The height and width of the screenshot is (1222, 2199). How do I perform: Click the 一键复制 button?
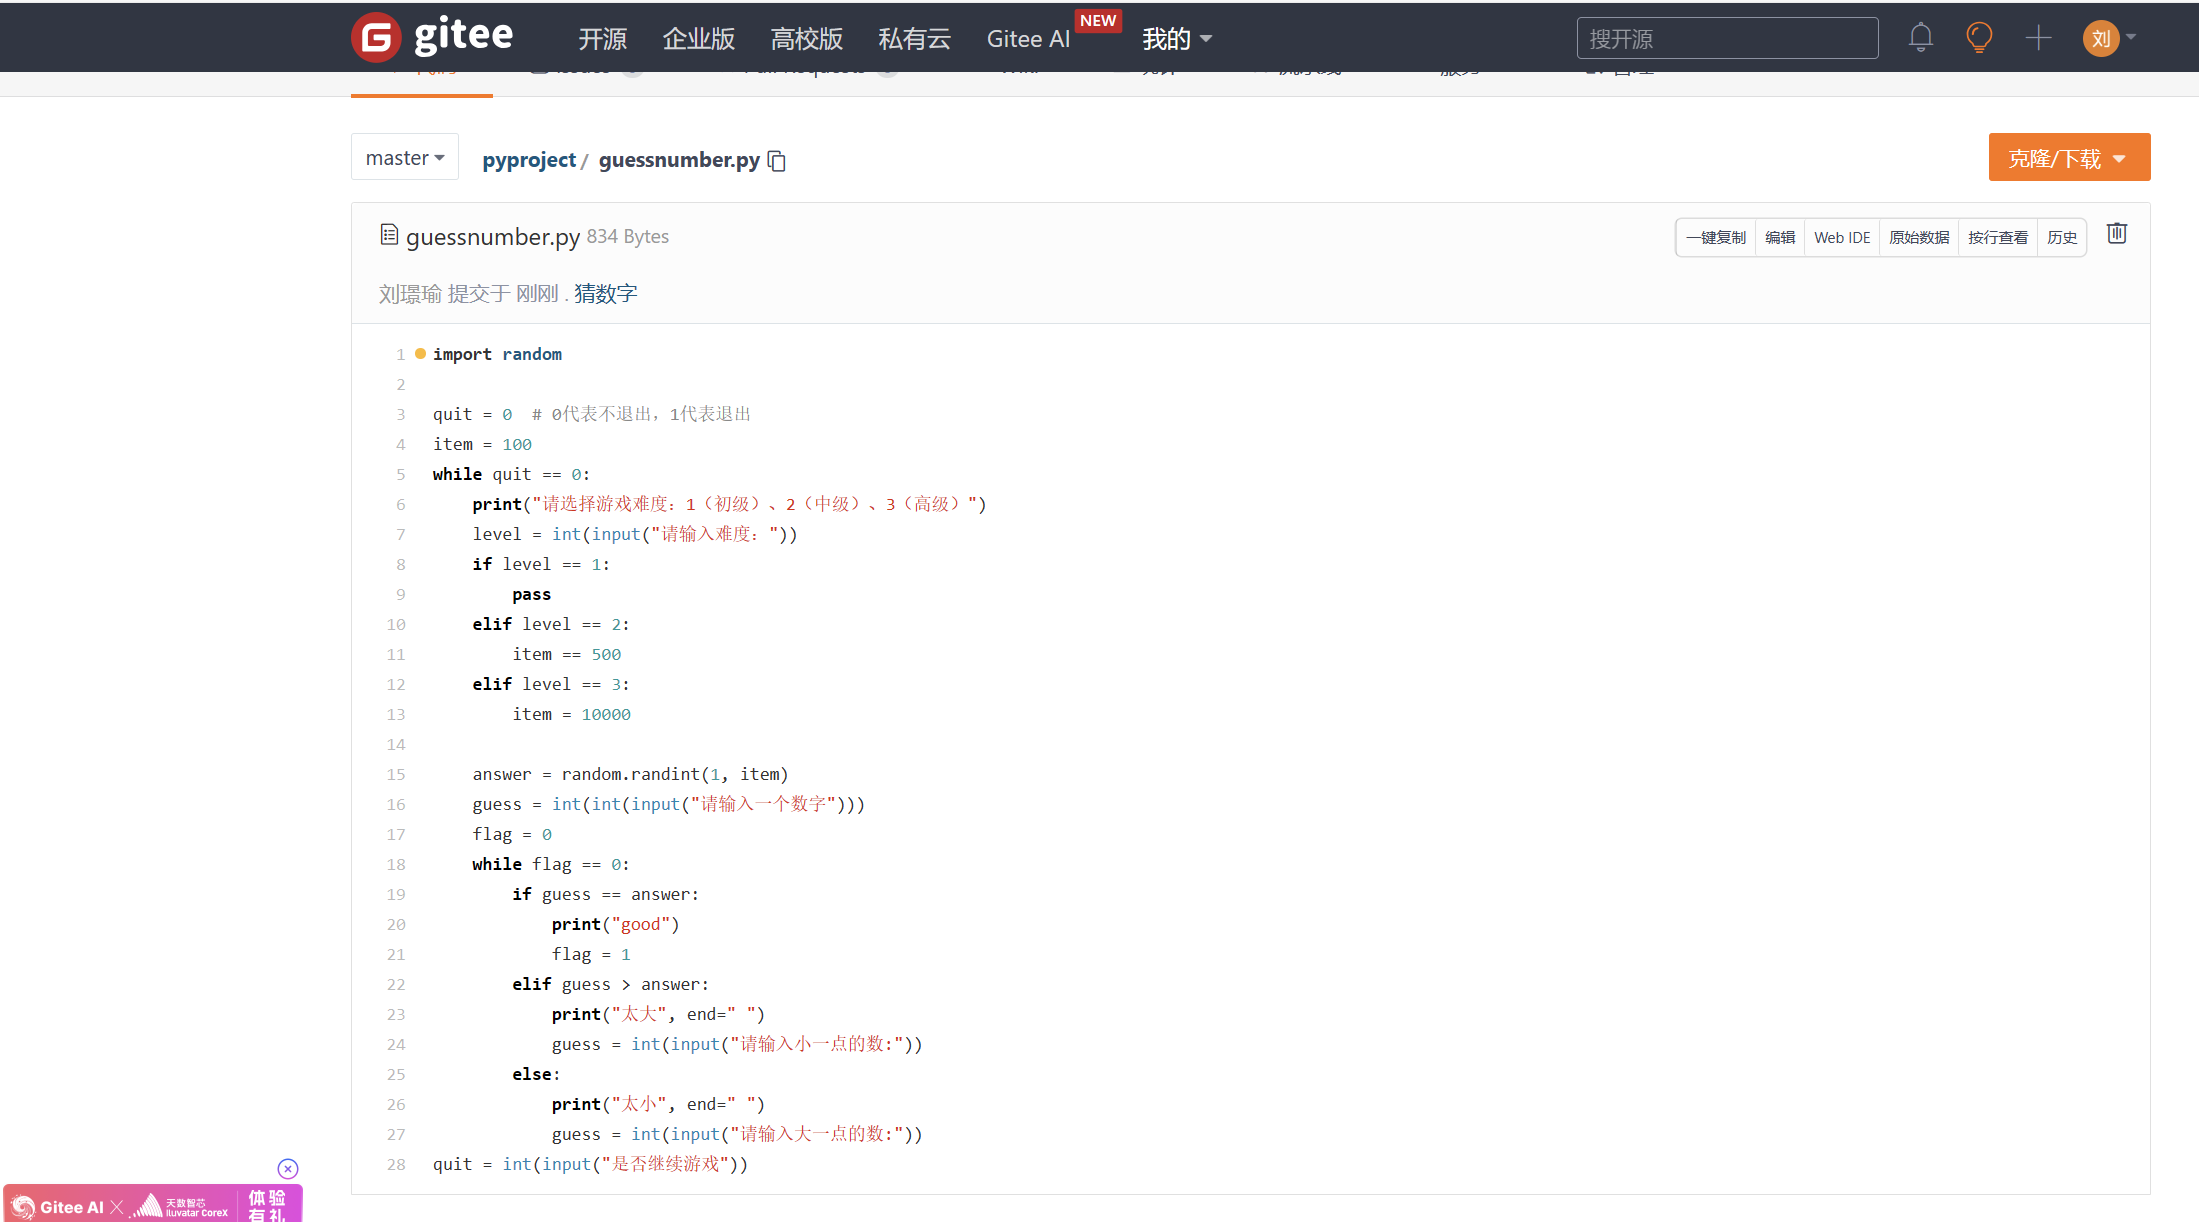[x=1716, y=238]
